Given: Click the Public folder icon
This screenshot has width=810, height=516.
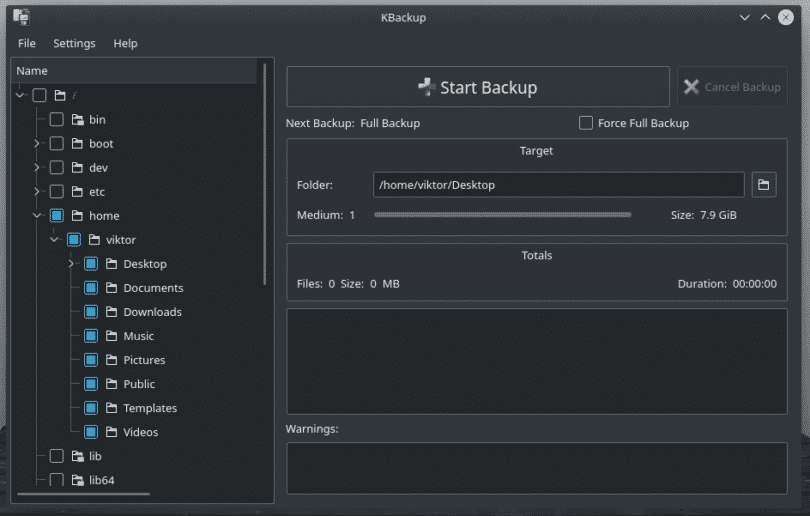Looking at the screenshot, I should 112,384.
